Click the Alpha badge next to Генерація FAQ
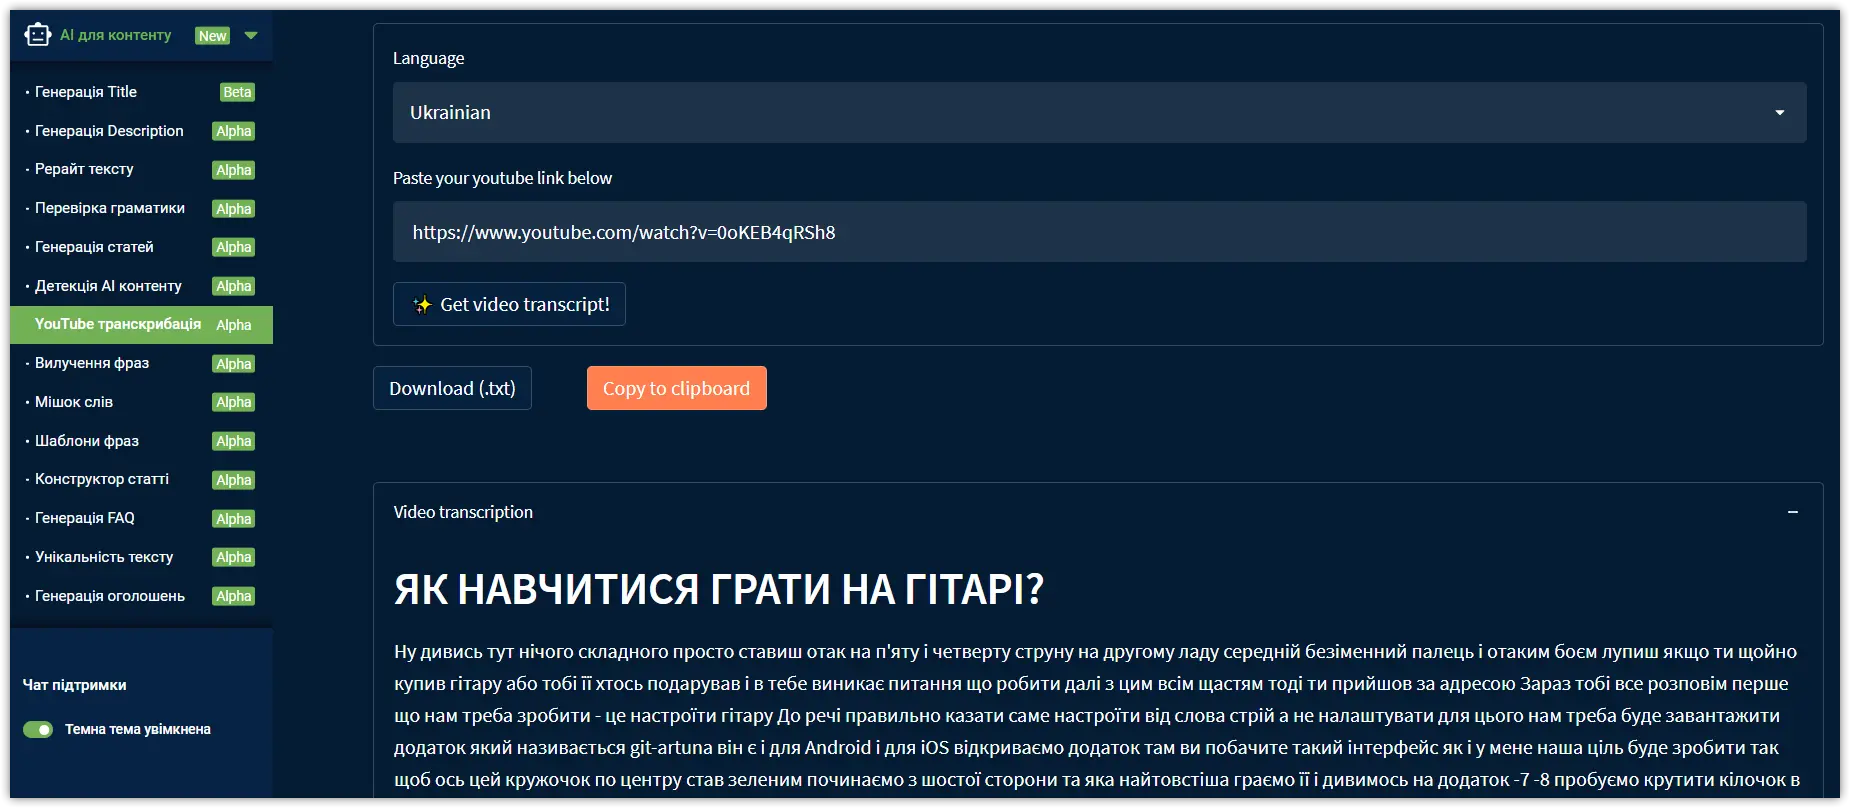The height and width of the screenshot is (808, 1850). tap(234, 519)
